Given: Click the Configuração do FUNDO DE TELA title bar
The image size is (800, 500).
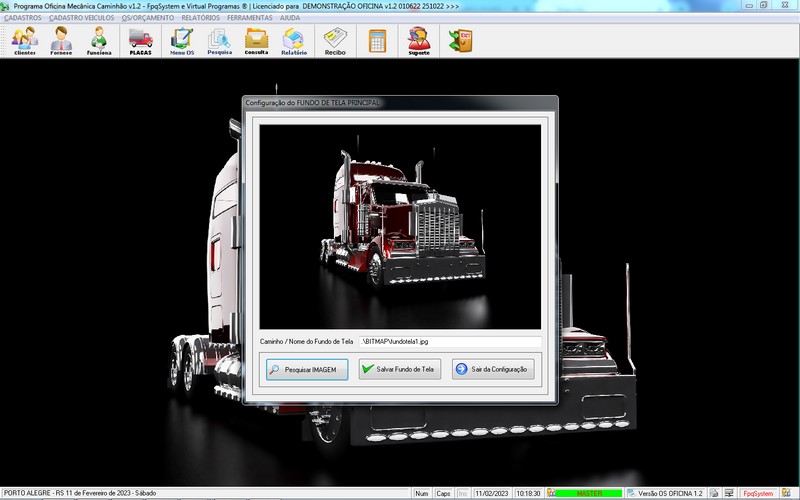Looking at the screenshot, I should (400, 103).
